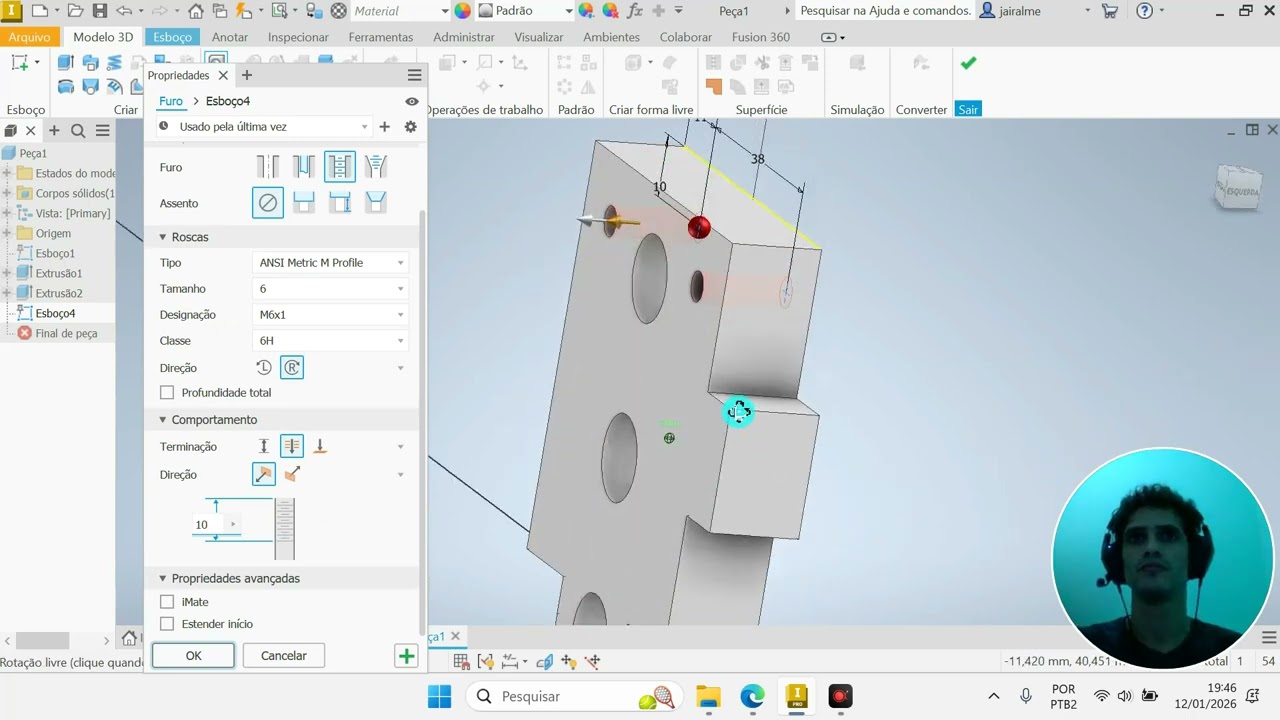
Task: Open File Explorer from the taskbar
Action: pos(708,696)
